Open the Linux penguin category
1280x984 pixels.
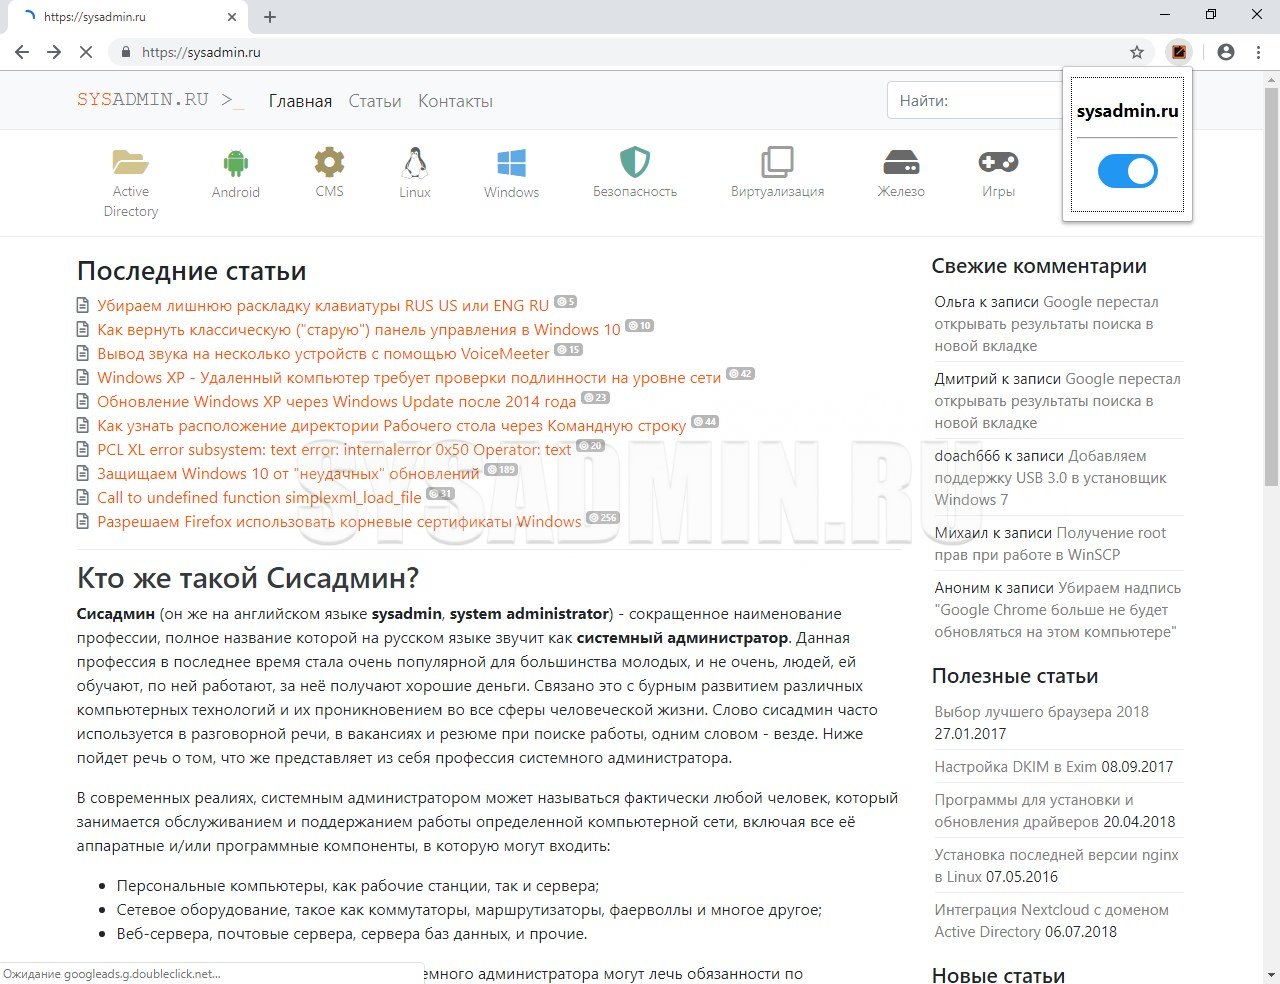414,162
